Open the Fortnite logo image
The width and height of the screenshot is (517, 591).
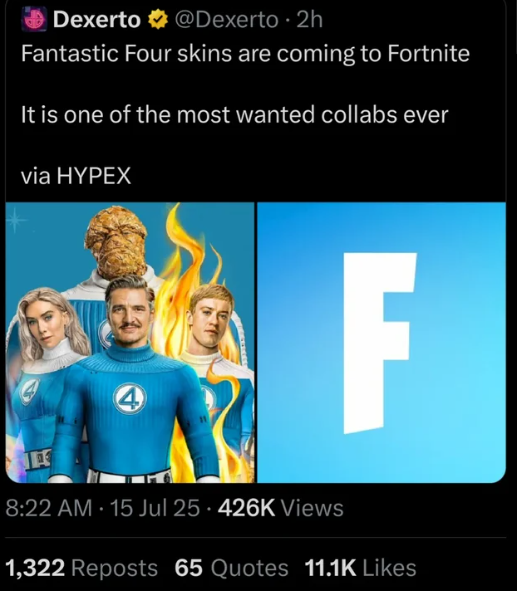pyautogui.click(x=381, y=342)
